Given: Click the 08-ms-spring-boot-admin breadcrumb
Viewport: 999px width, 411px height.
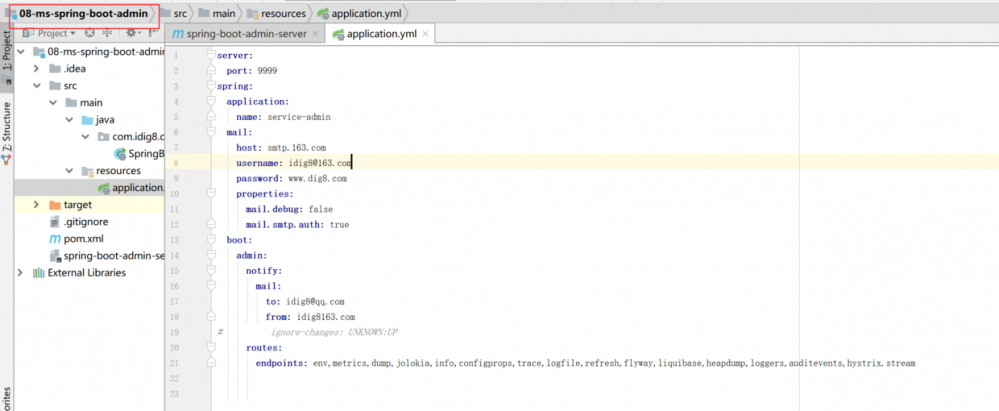Looking at the screenshot, I should point(83,13).
